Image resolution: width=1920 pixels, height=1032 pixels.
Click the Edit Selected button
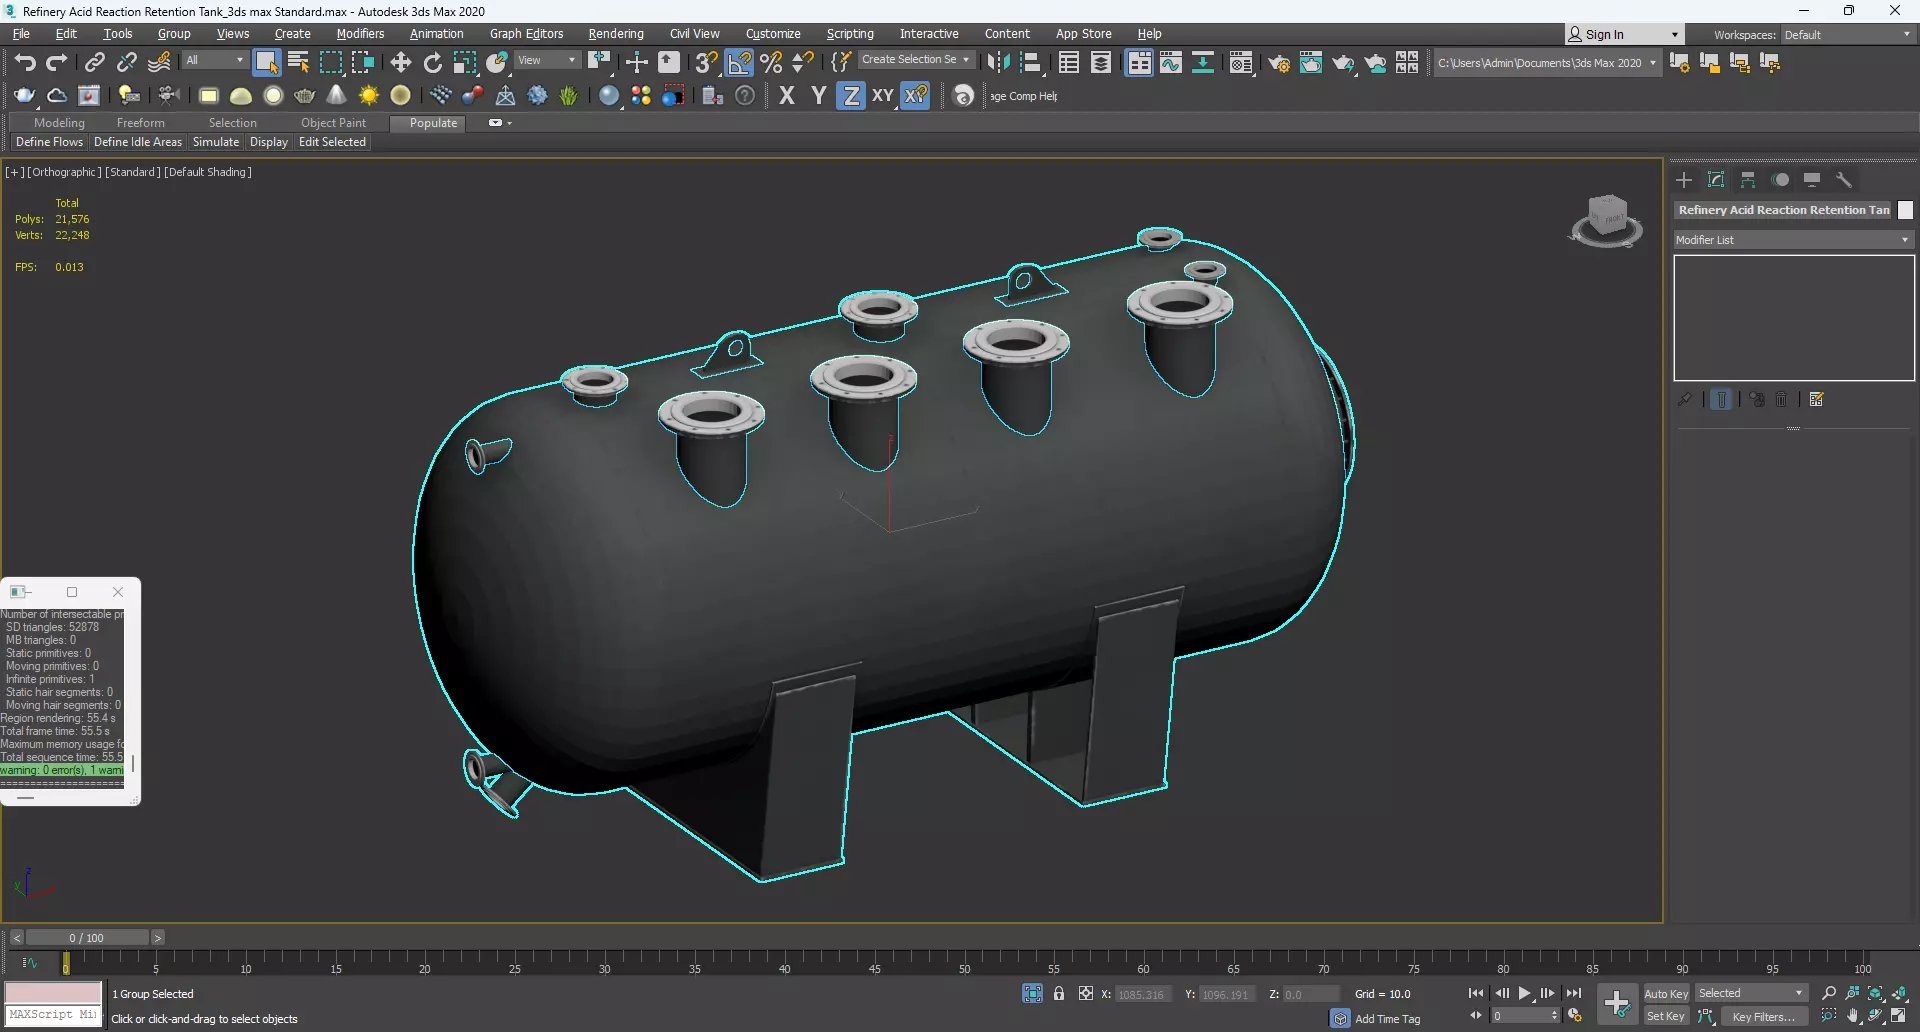[x=332, y=142]
